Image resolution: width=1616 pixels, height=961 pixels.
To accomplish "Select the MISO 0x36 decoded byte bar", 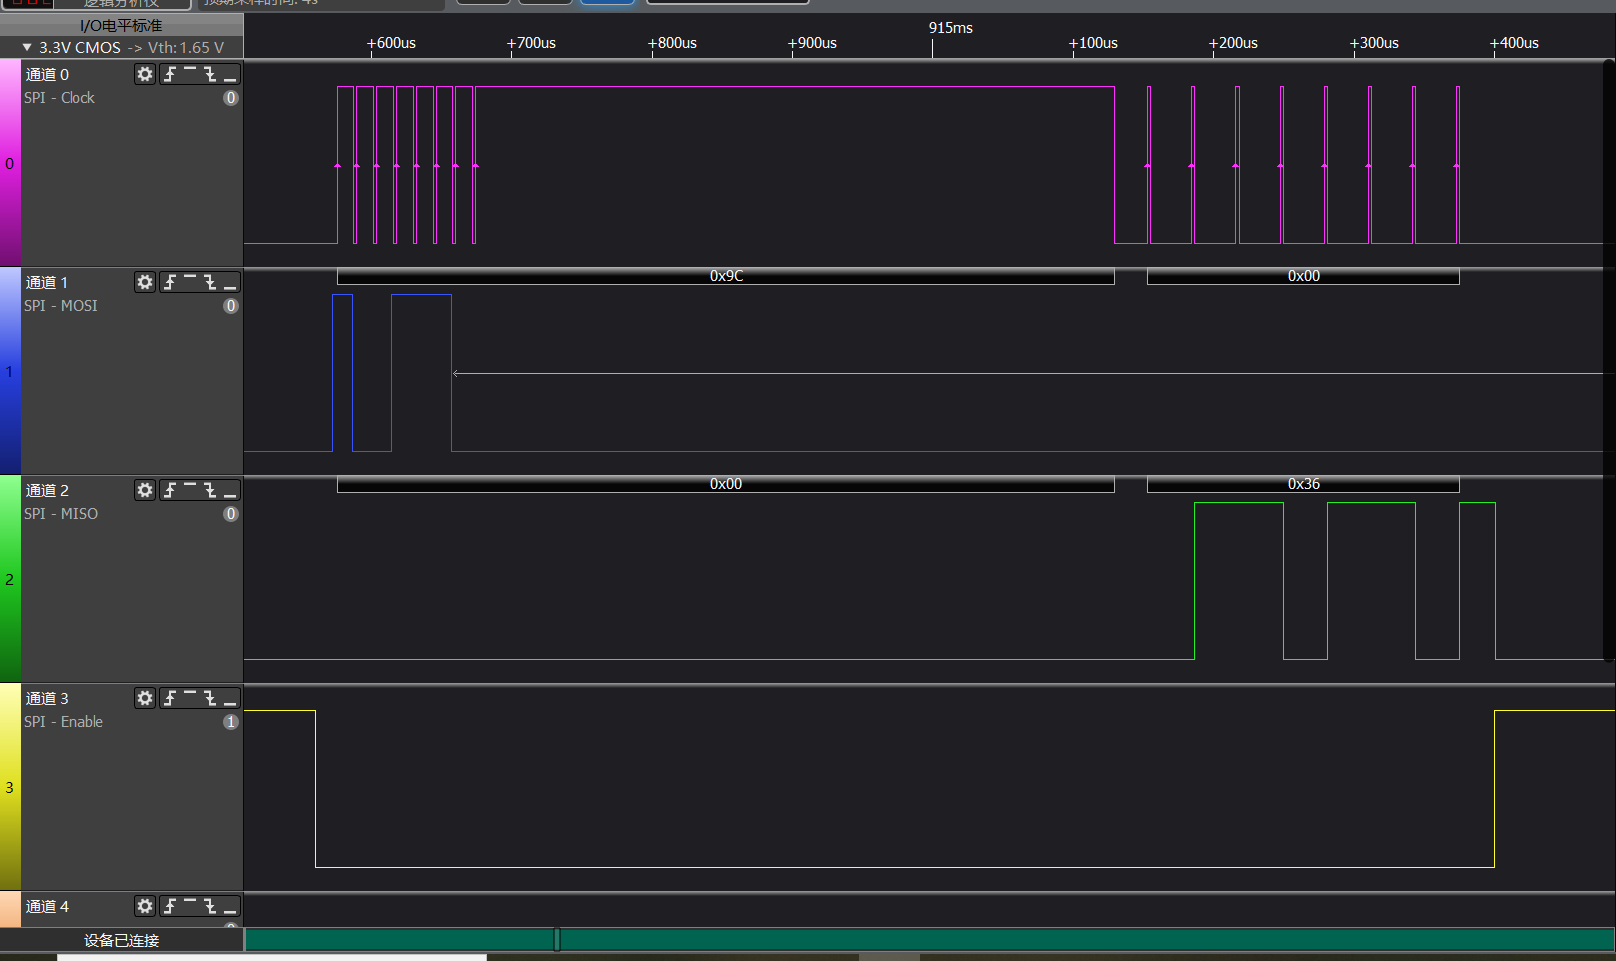I will 1303,484.
